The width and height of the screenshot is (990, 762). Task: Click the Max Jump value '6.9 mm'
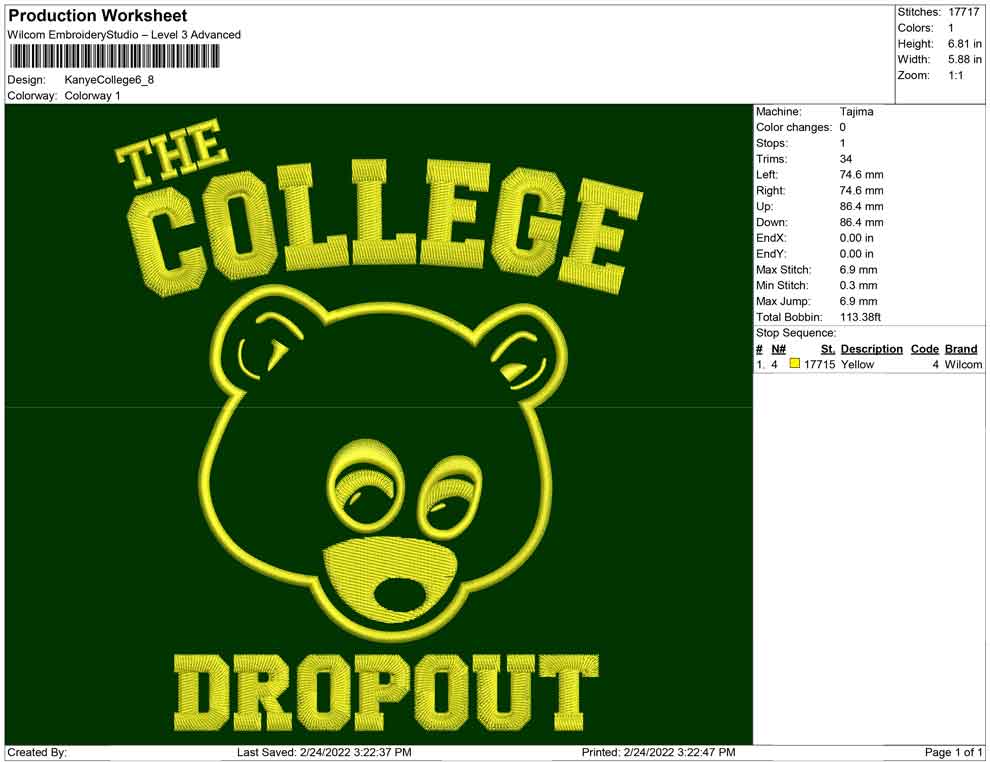[x=858, y=301]
